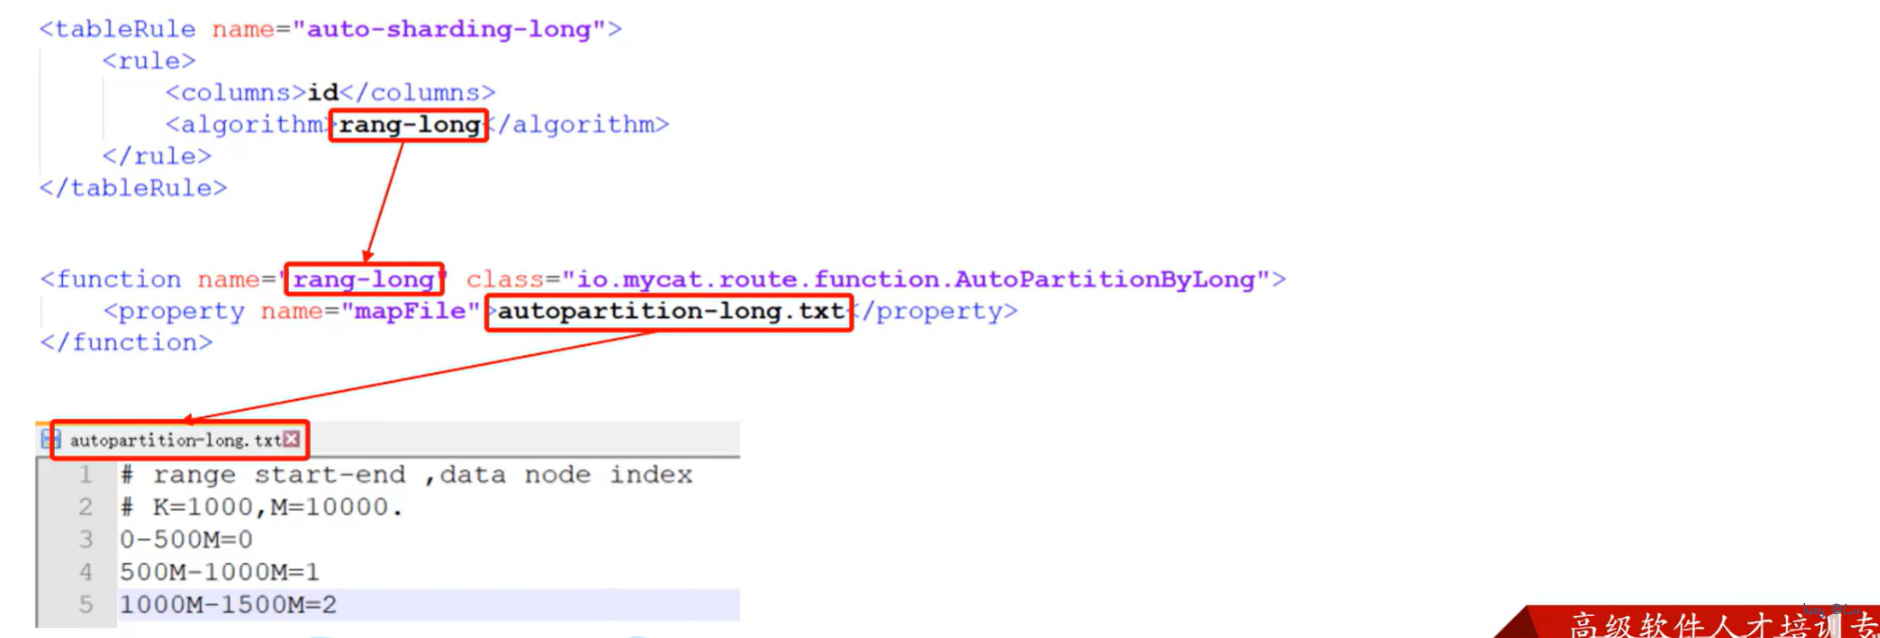This screenshot has width=1880, height=638.
Task: Place cursor on the 0-500M=0 line
Action: 186,540
